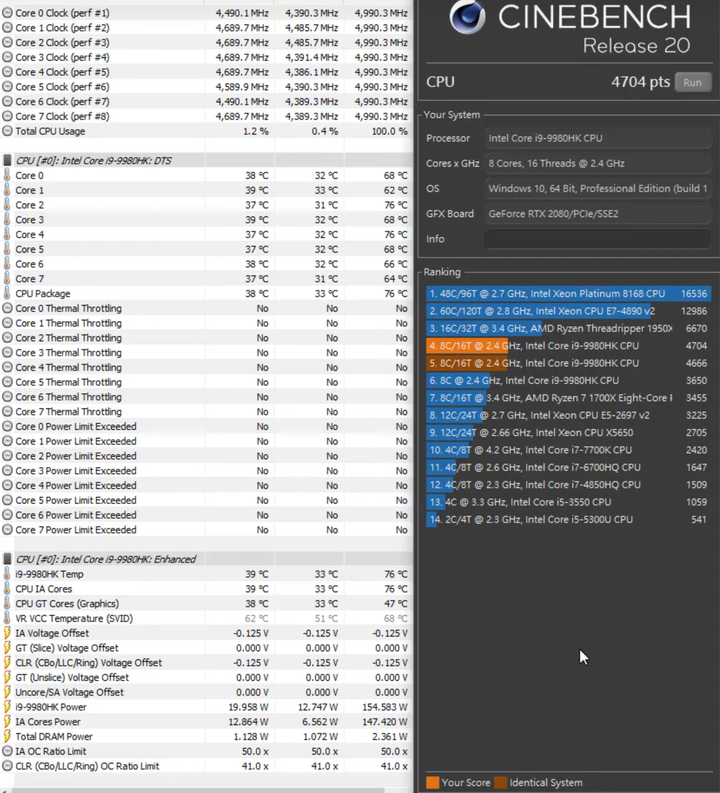This screenshot has height=793, width=720.
Task: Click the icon beside CLR OC Ratio Limit
Action: pos(7,766)
